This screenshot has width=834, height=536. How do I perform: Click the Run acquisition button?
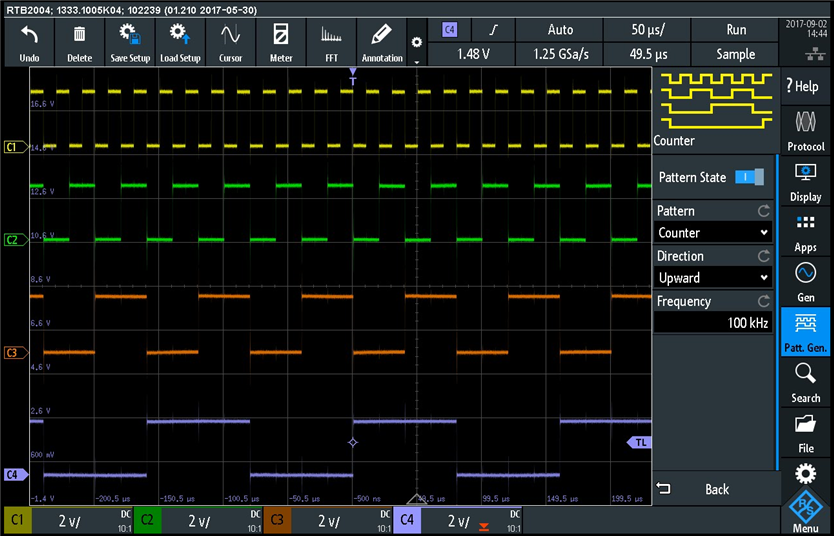point(736,30)
